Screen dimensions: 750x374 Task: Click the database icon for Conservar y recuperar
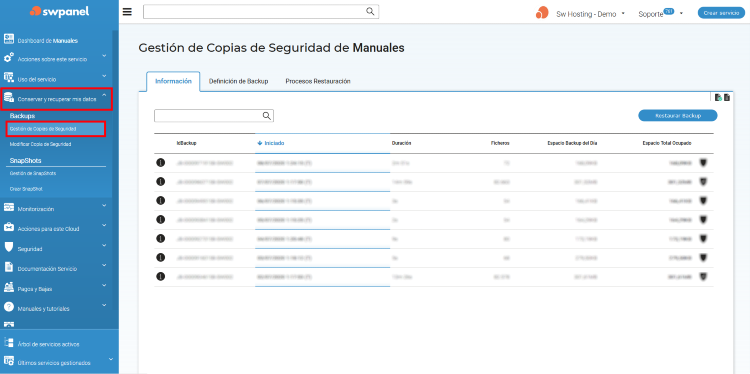click(x=9, y=98)
